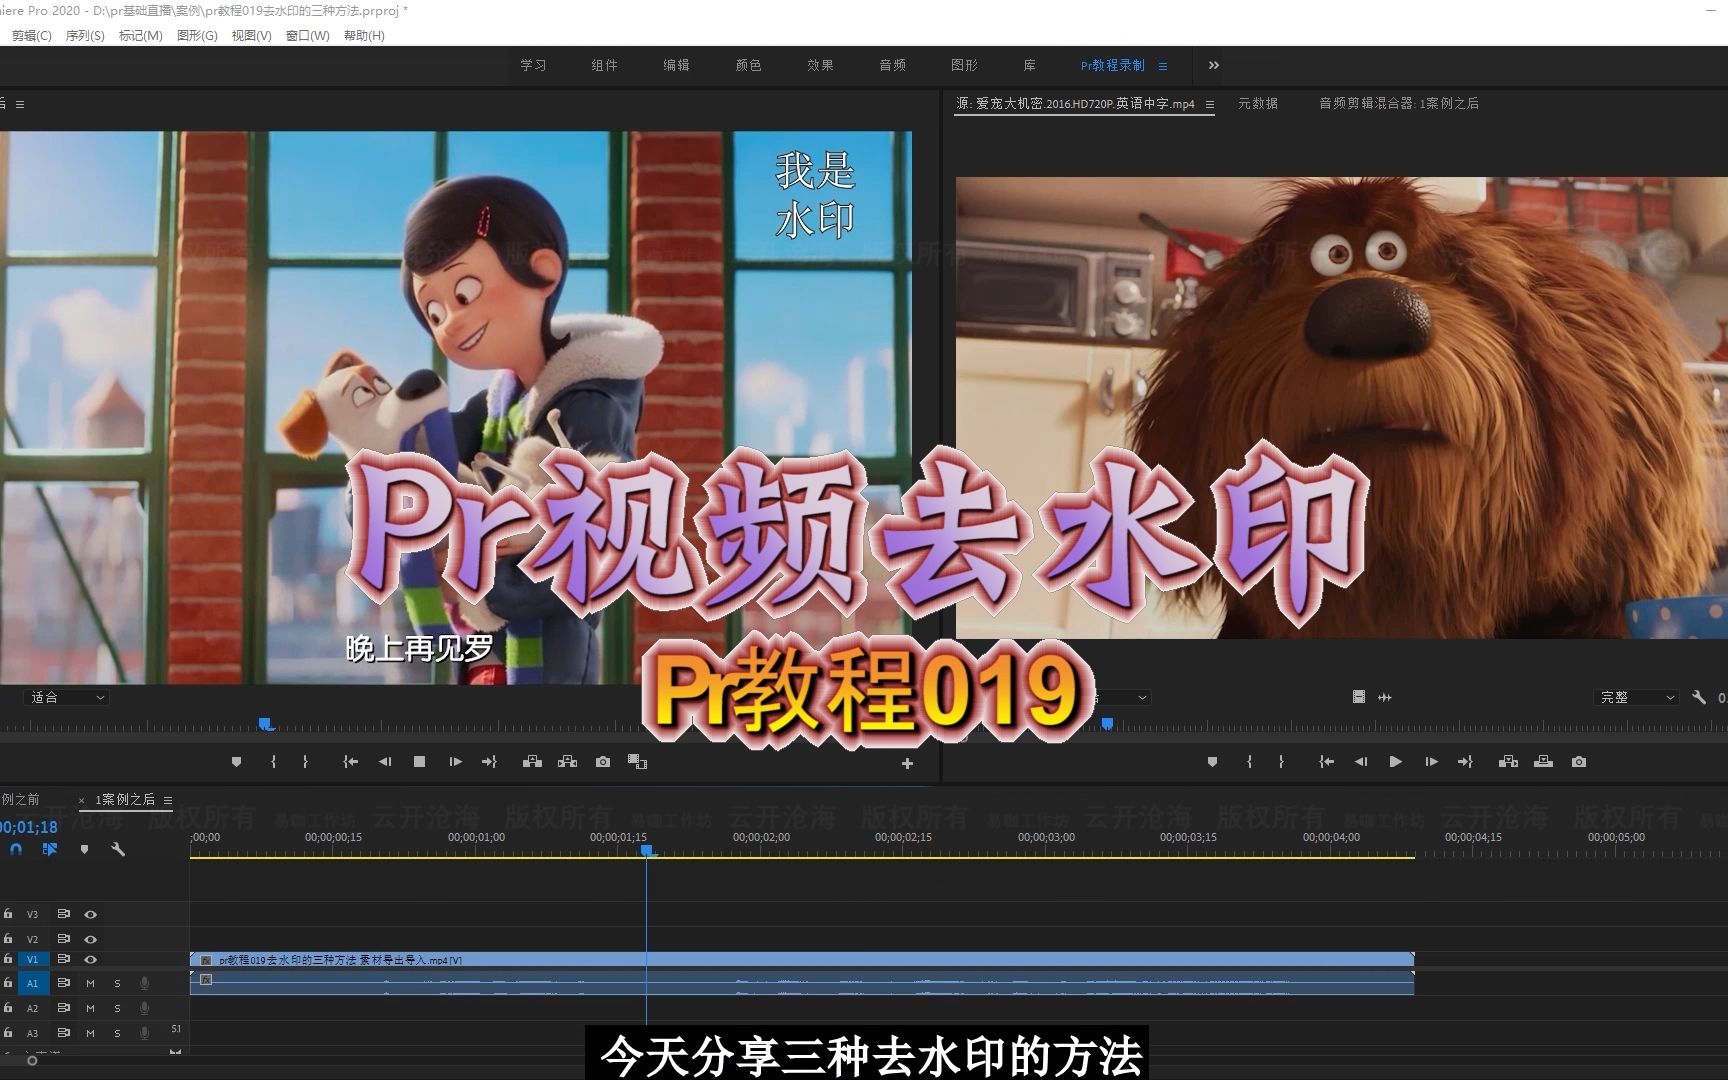Mute audio track A1
The height and width of the screenshot is (1080, 1728).
tap(90, 984)
